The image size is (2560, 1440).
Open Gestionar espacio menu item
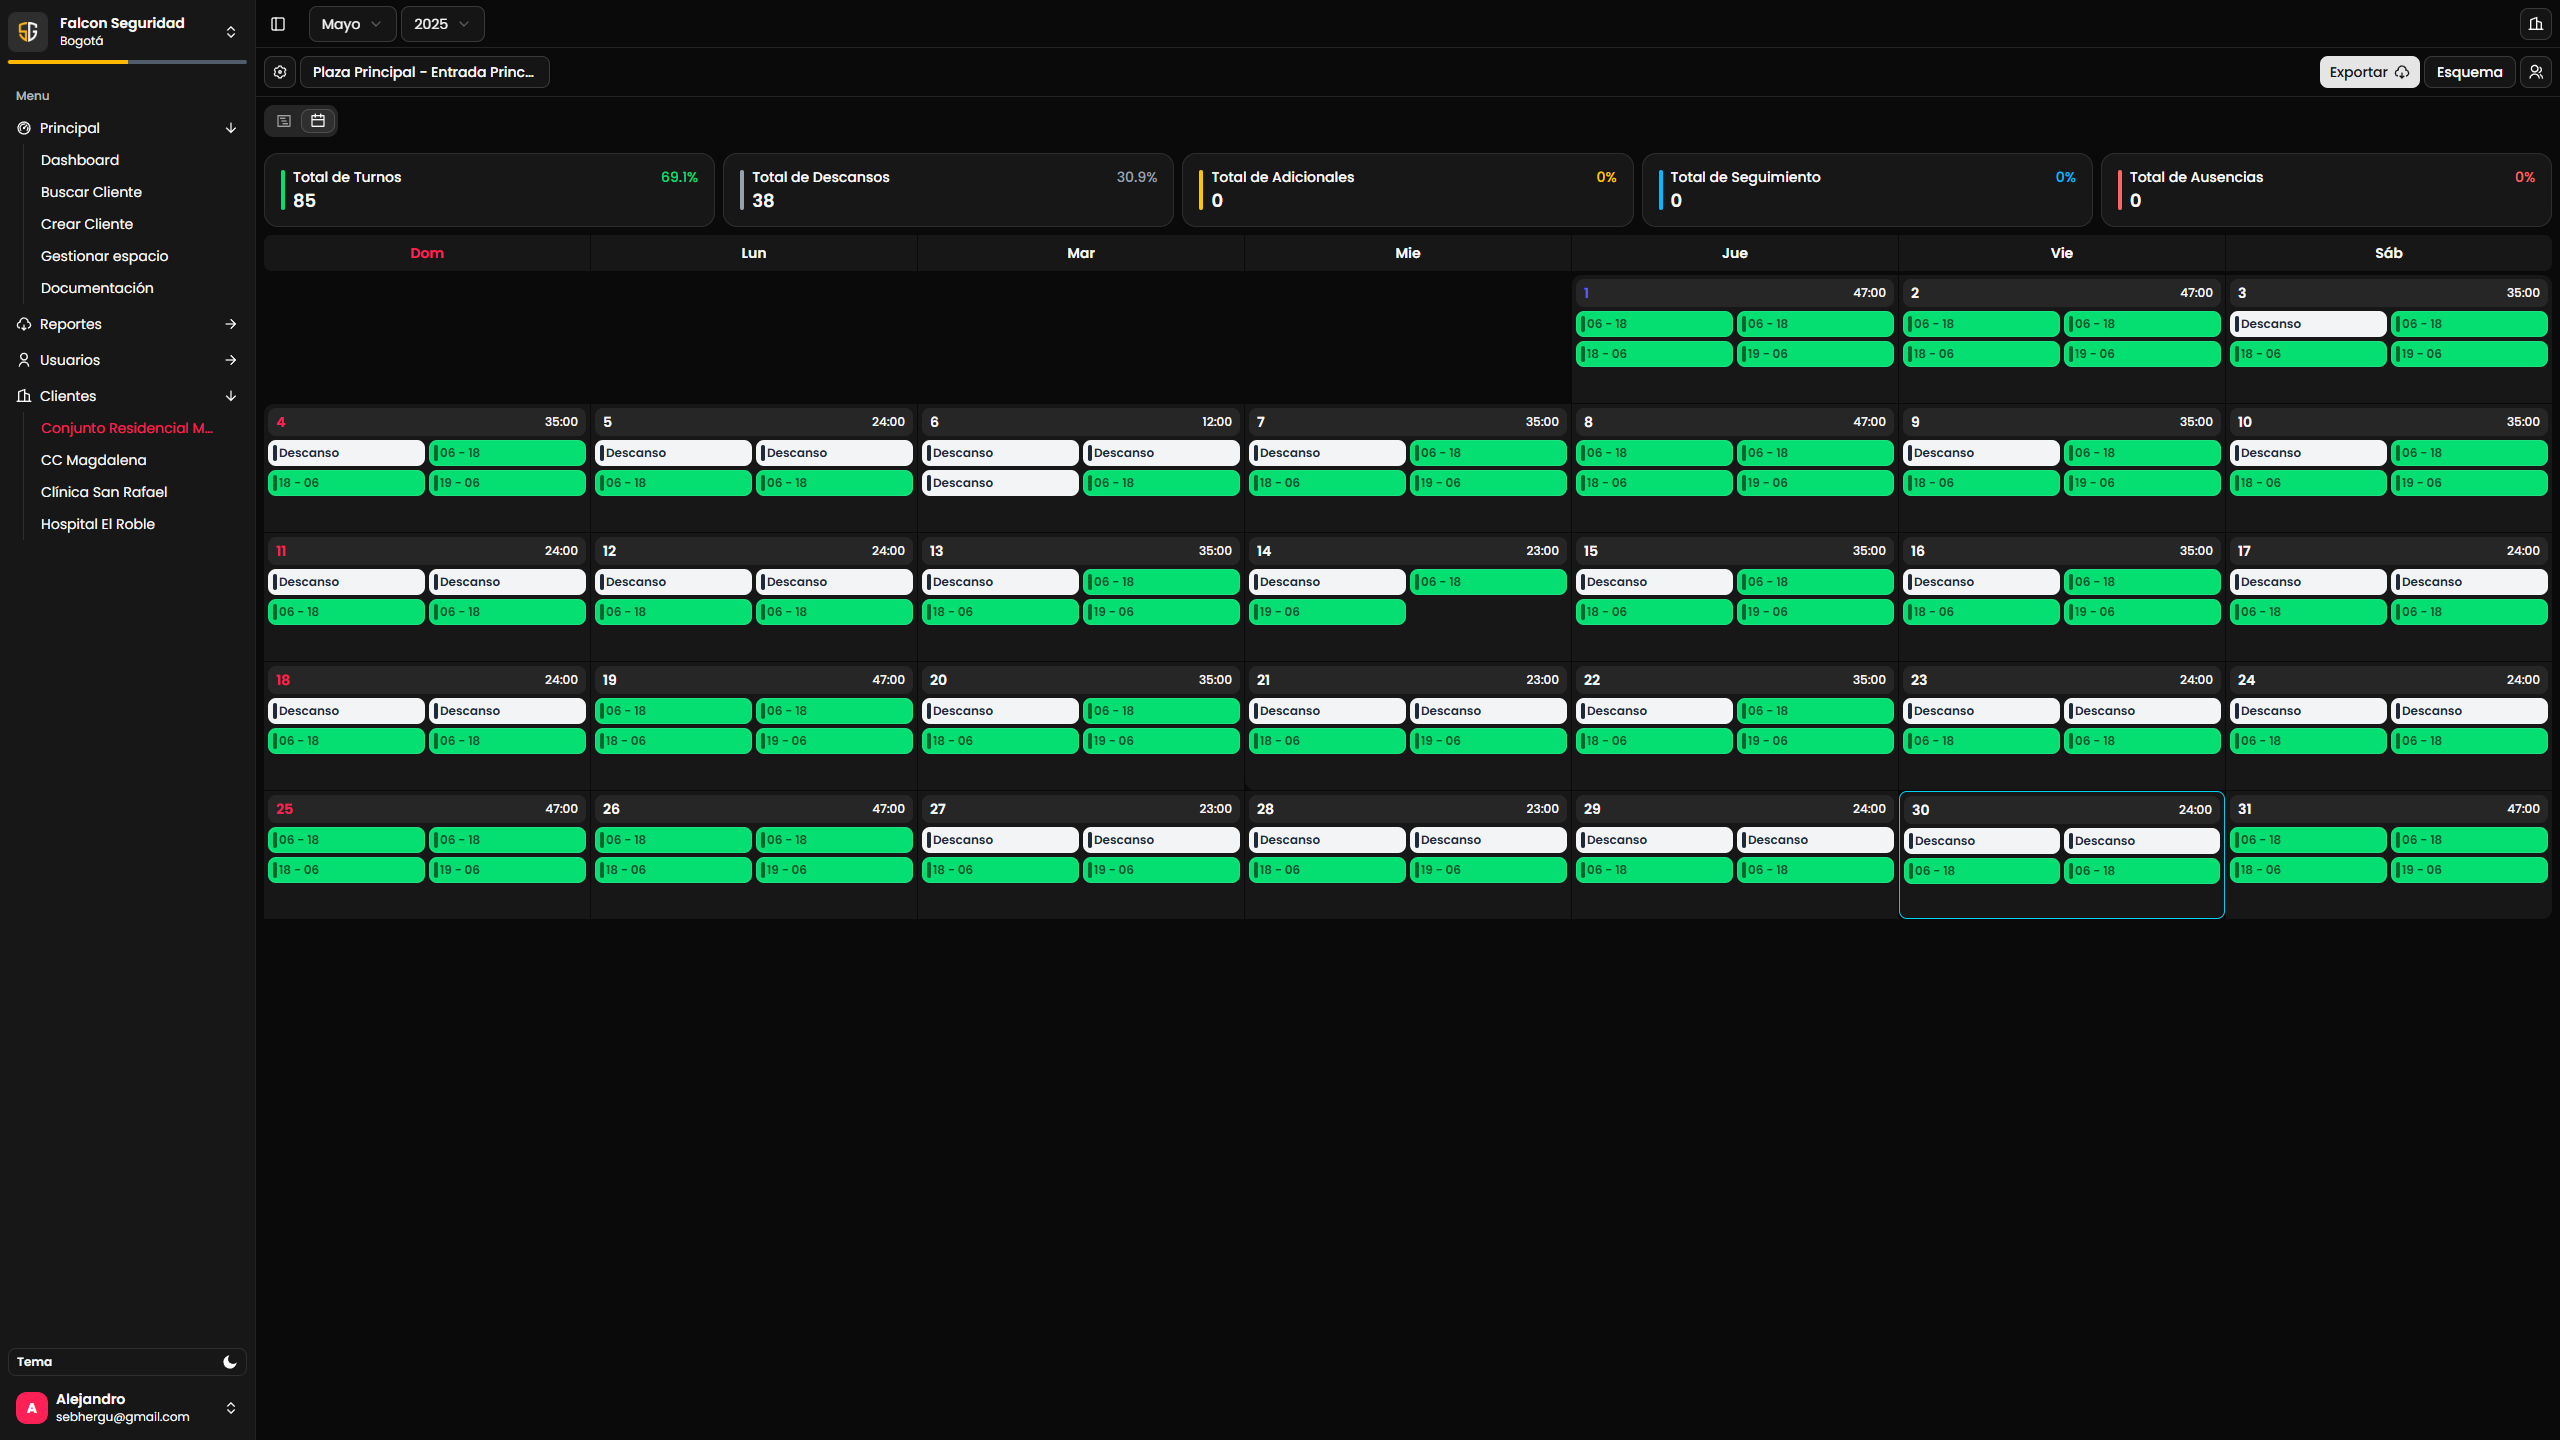[x=105, y=256]
